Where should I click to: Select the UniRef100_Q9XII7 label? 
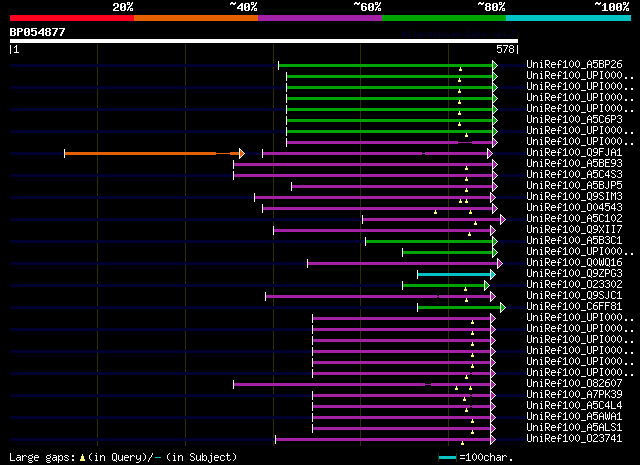pos(574,229)
